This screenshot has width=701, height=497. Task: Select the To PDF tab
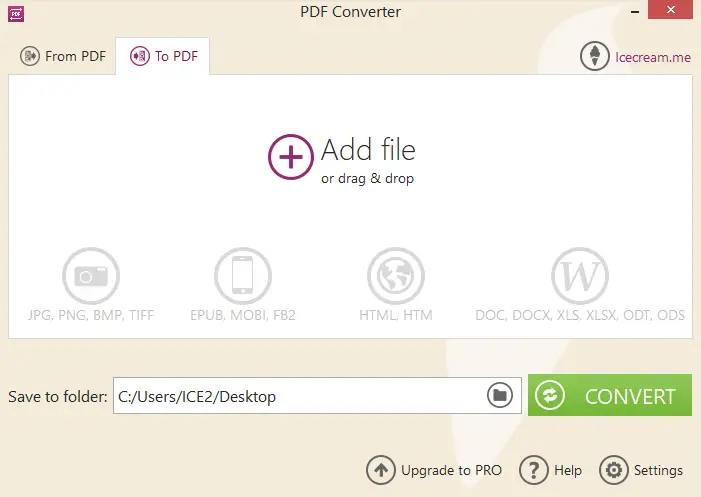(x=163, y=56)
